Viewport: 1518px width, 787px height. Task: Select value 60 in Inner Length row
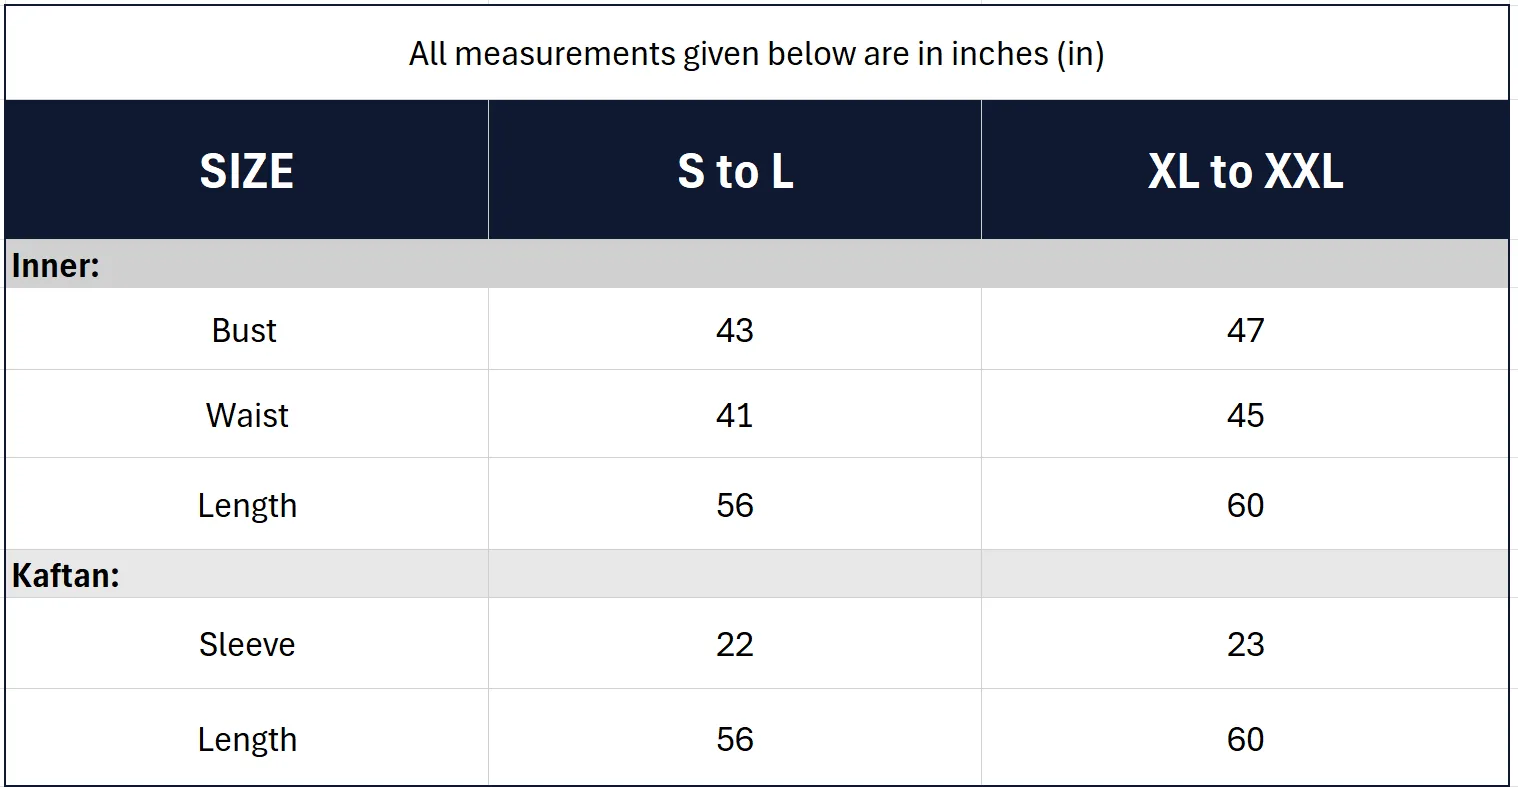(1245, 505)
